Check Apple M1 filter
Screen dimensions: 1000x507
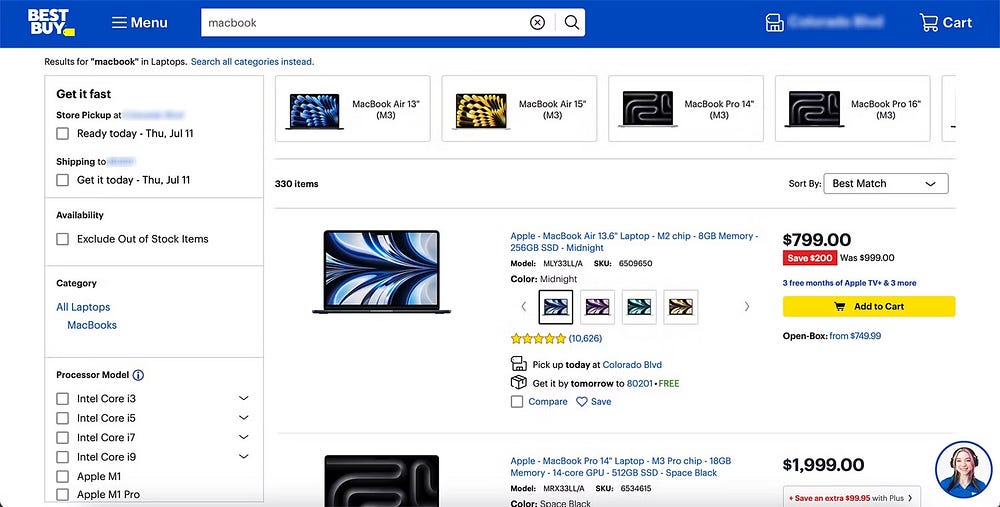point(62,476)
